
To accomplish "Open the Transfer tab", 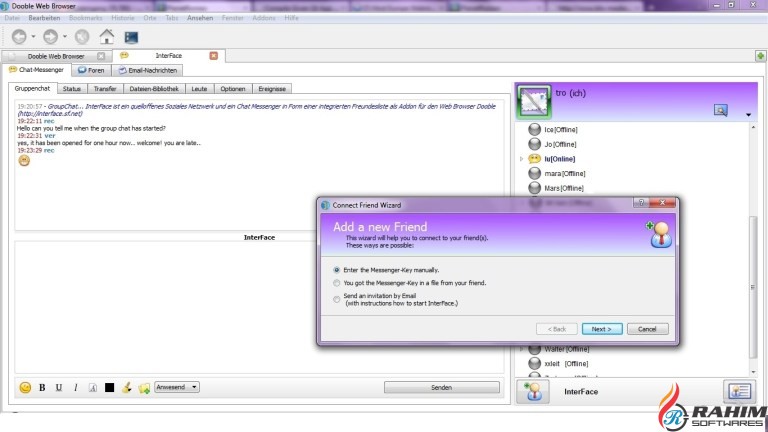I will [105, 89].
